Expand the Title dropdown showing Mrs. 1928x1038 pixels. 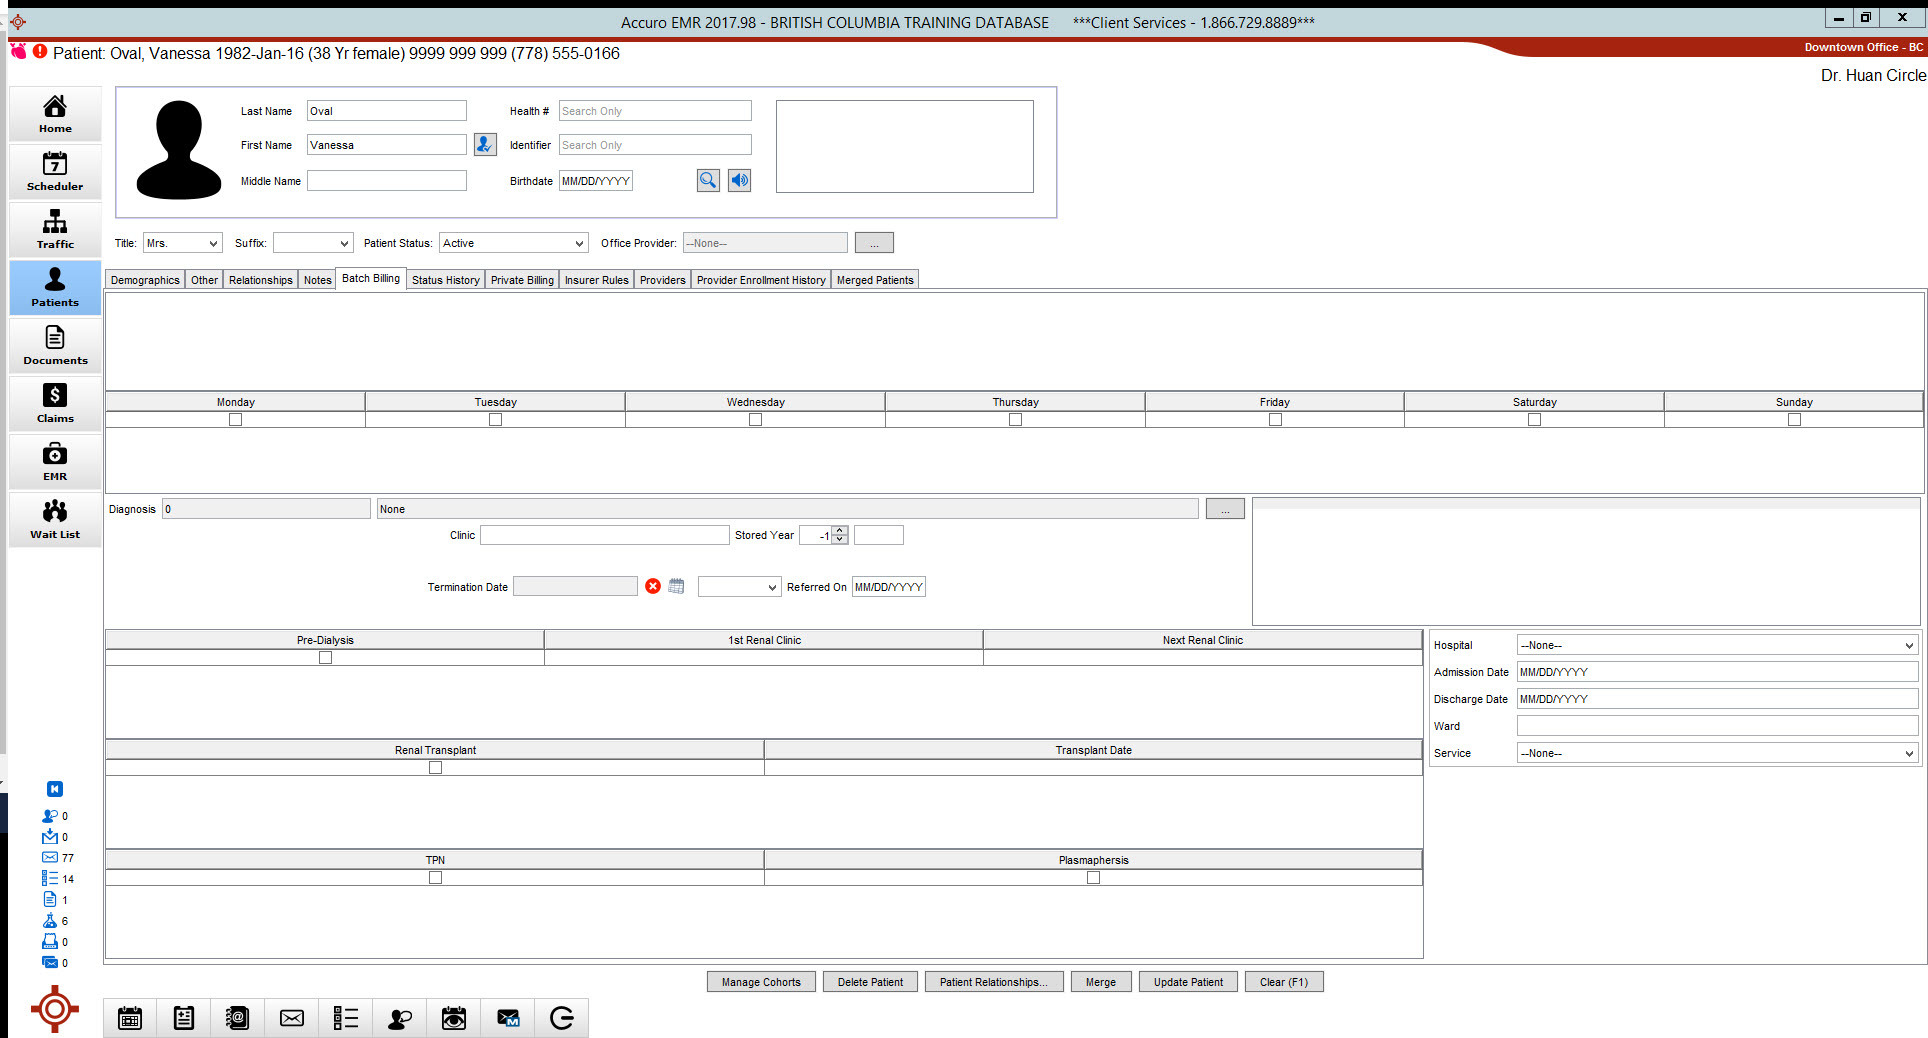[x=213, y=244]
